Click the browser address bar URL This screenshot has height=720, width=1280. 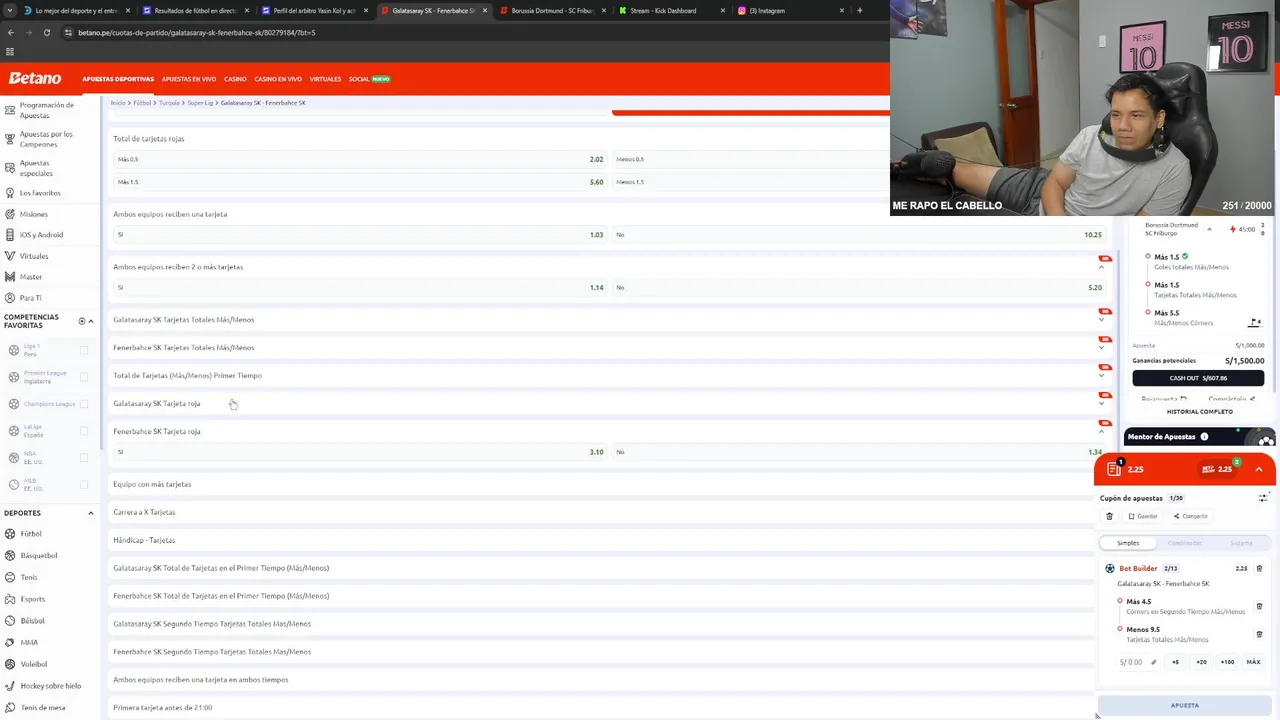pos(196,32)
